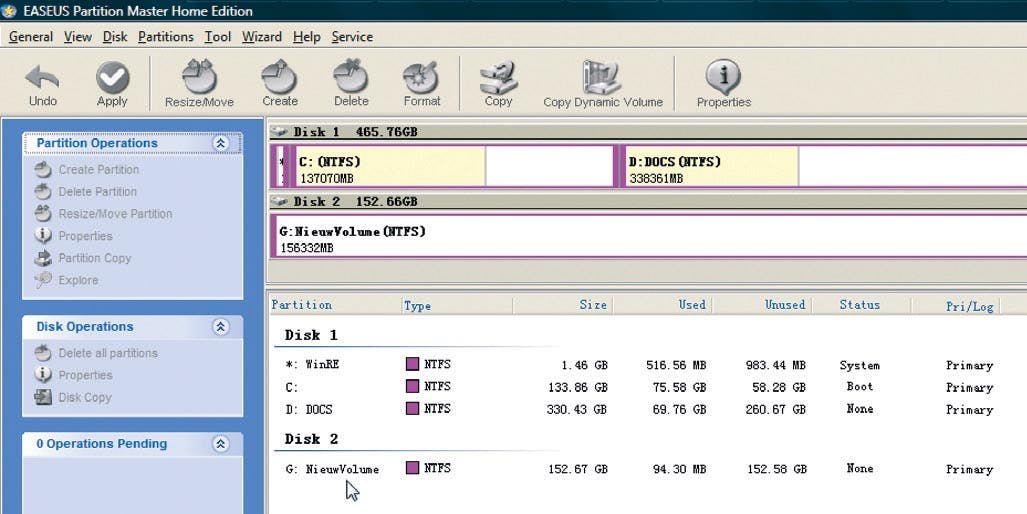Open the View menu

point(77,37)
